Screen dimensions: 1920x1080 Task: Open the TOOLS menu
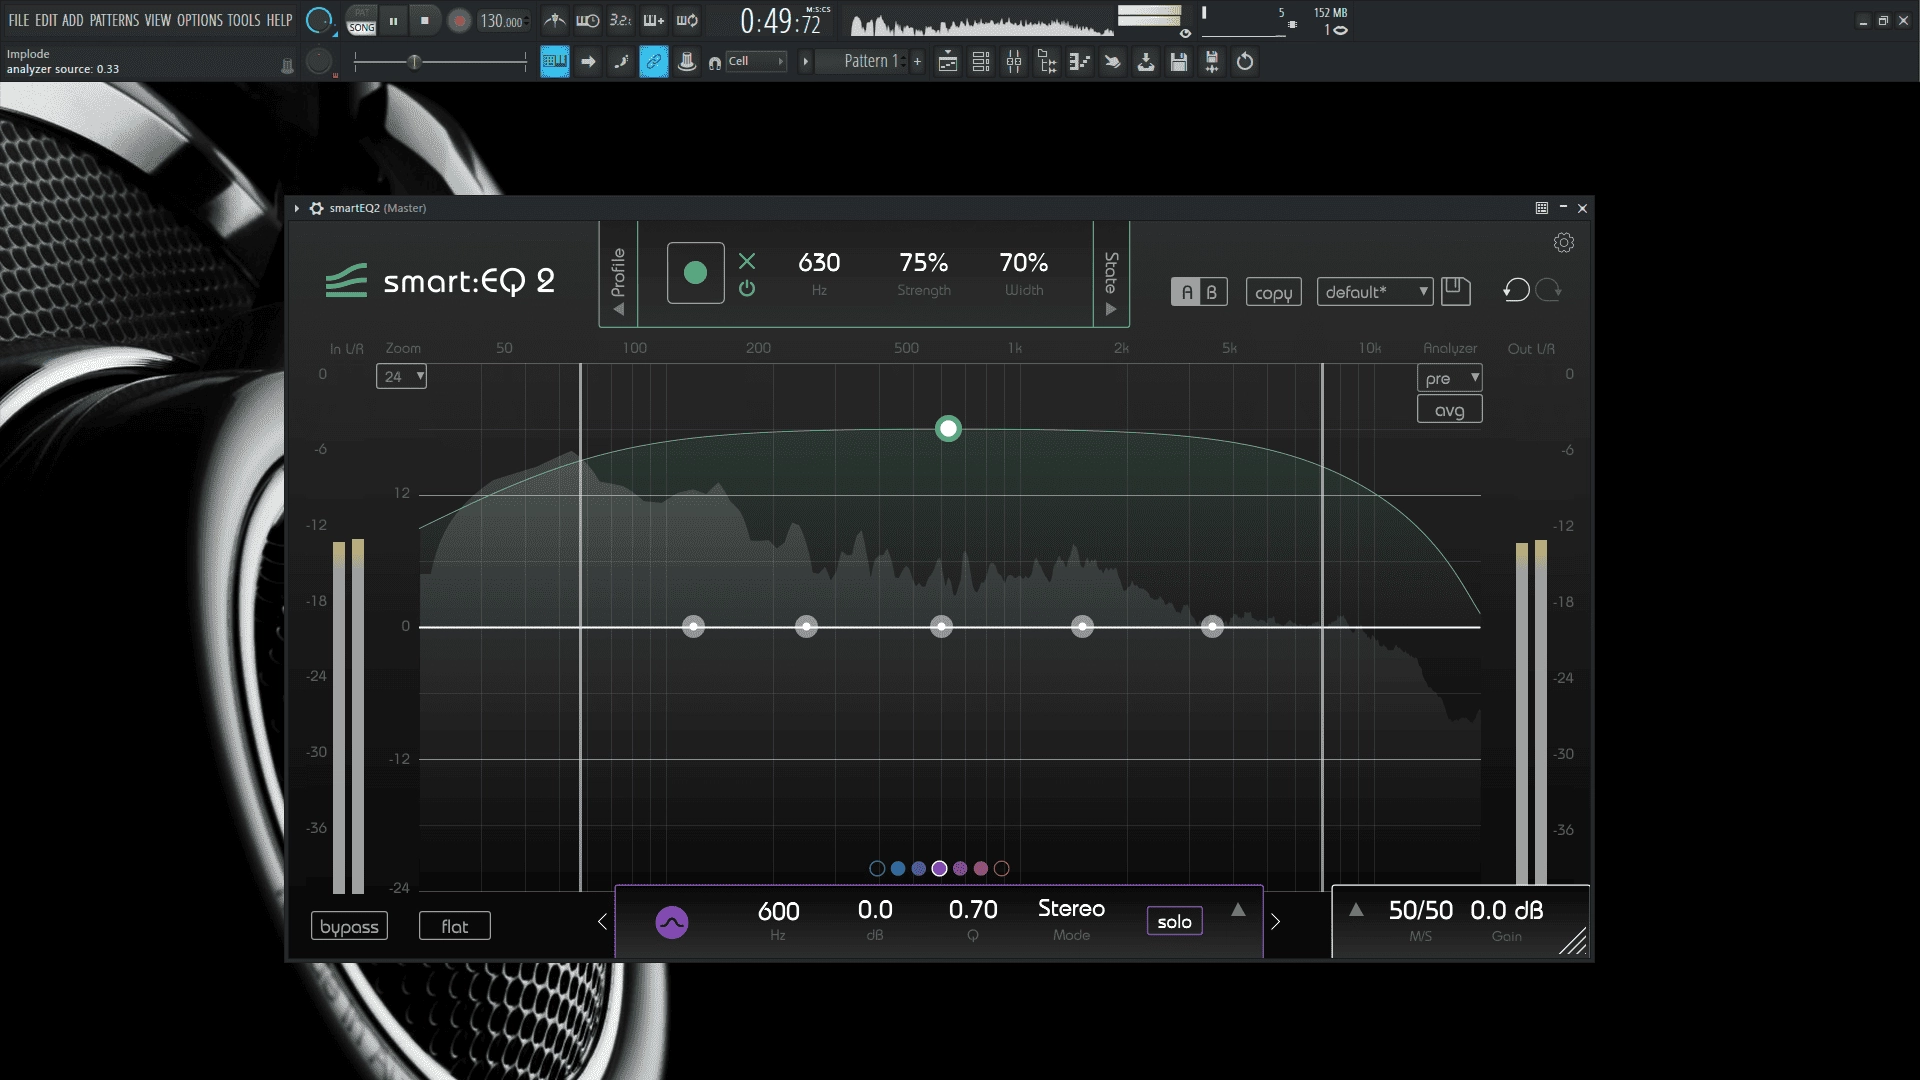(244, 20)
